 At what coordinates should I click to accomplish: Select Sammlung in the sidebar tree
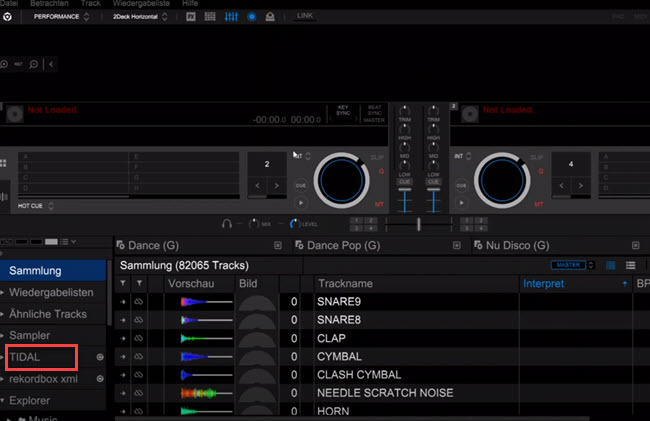point(53,271)
